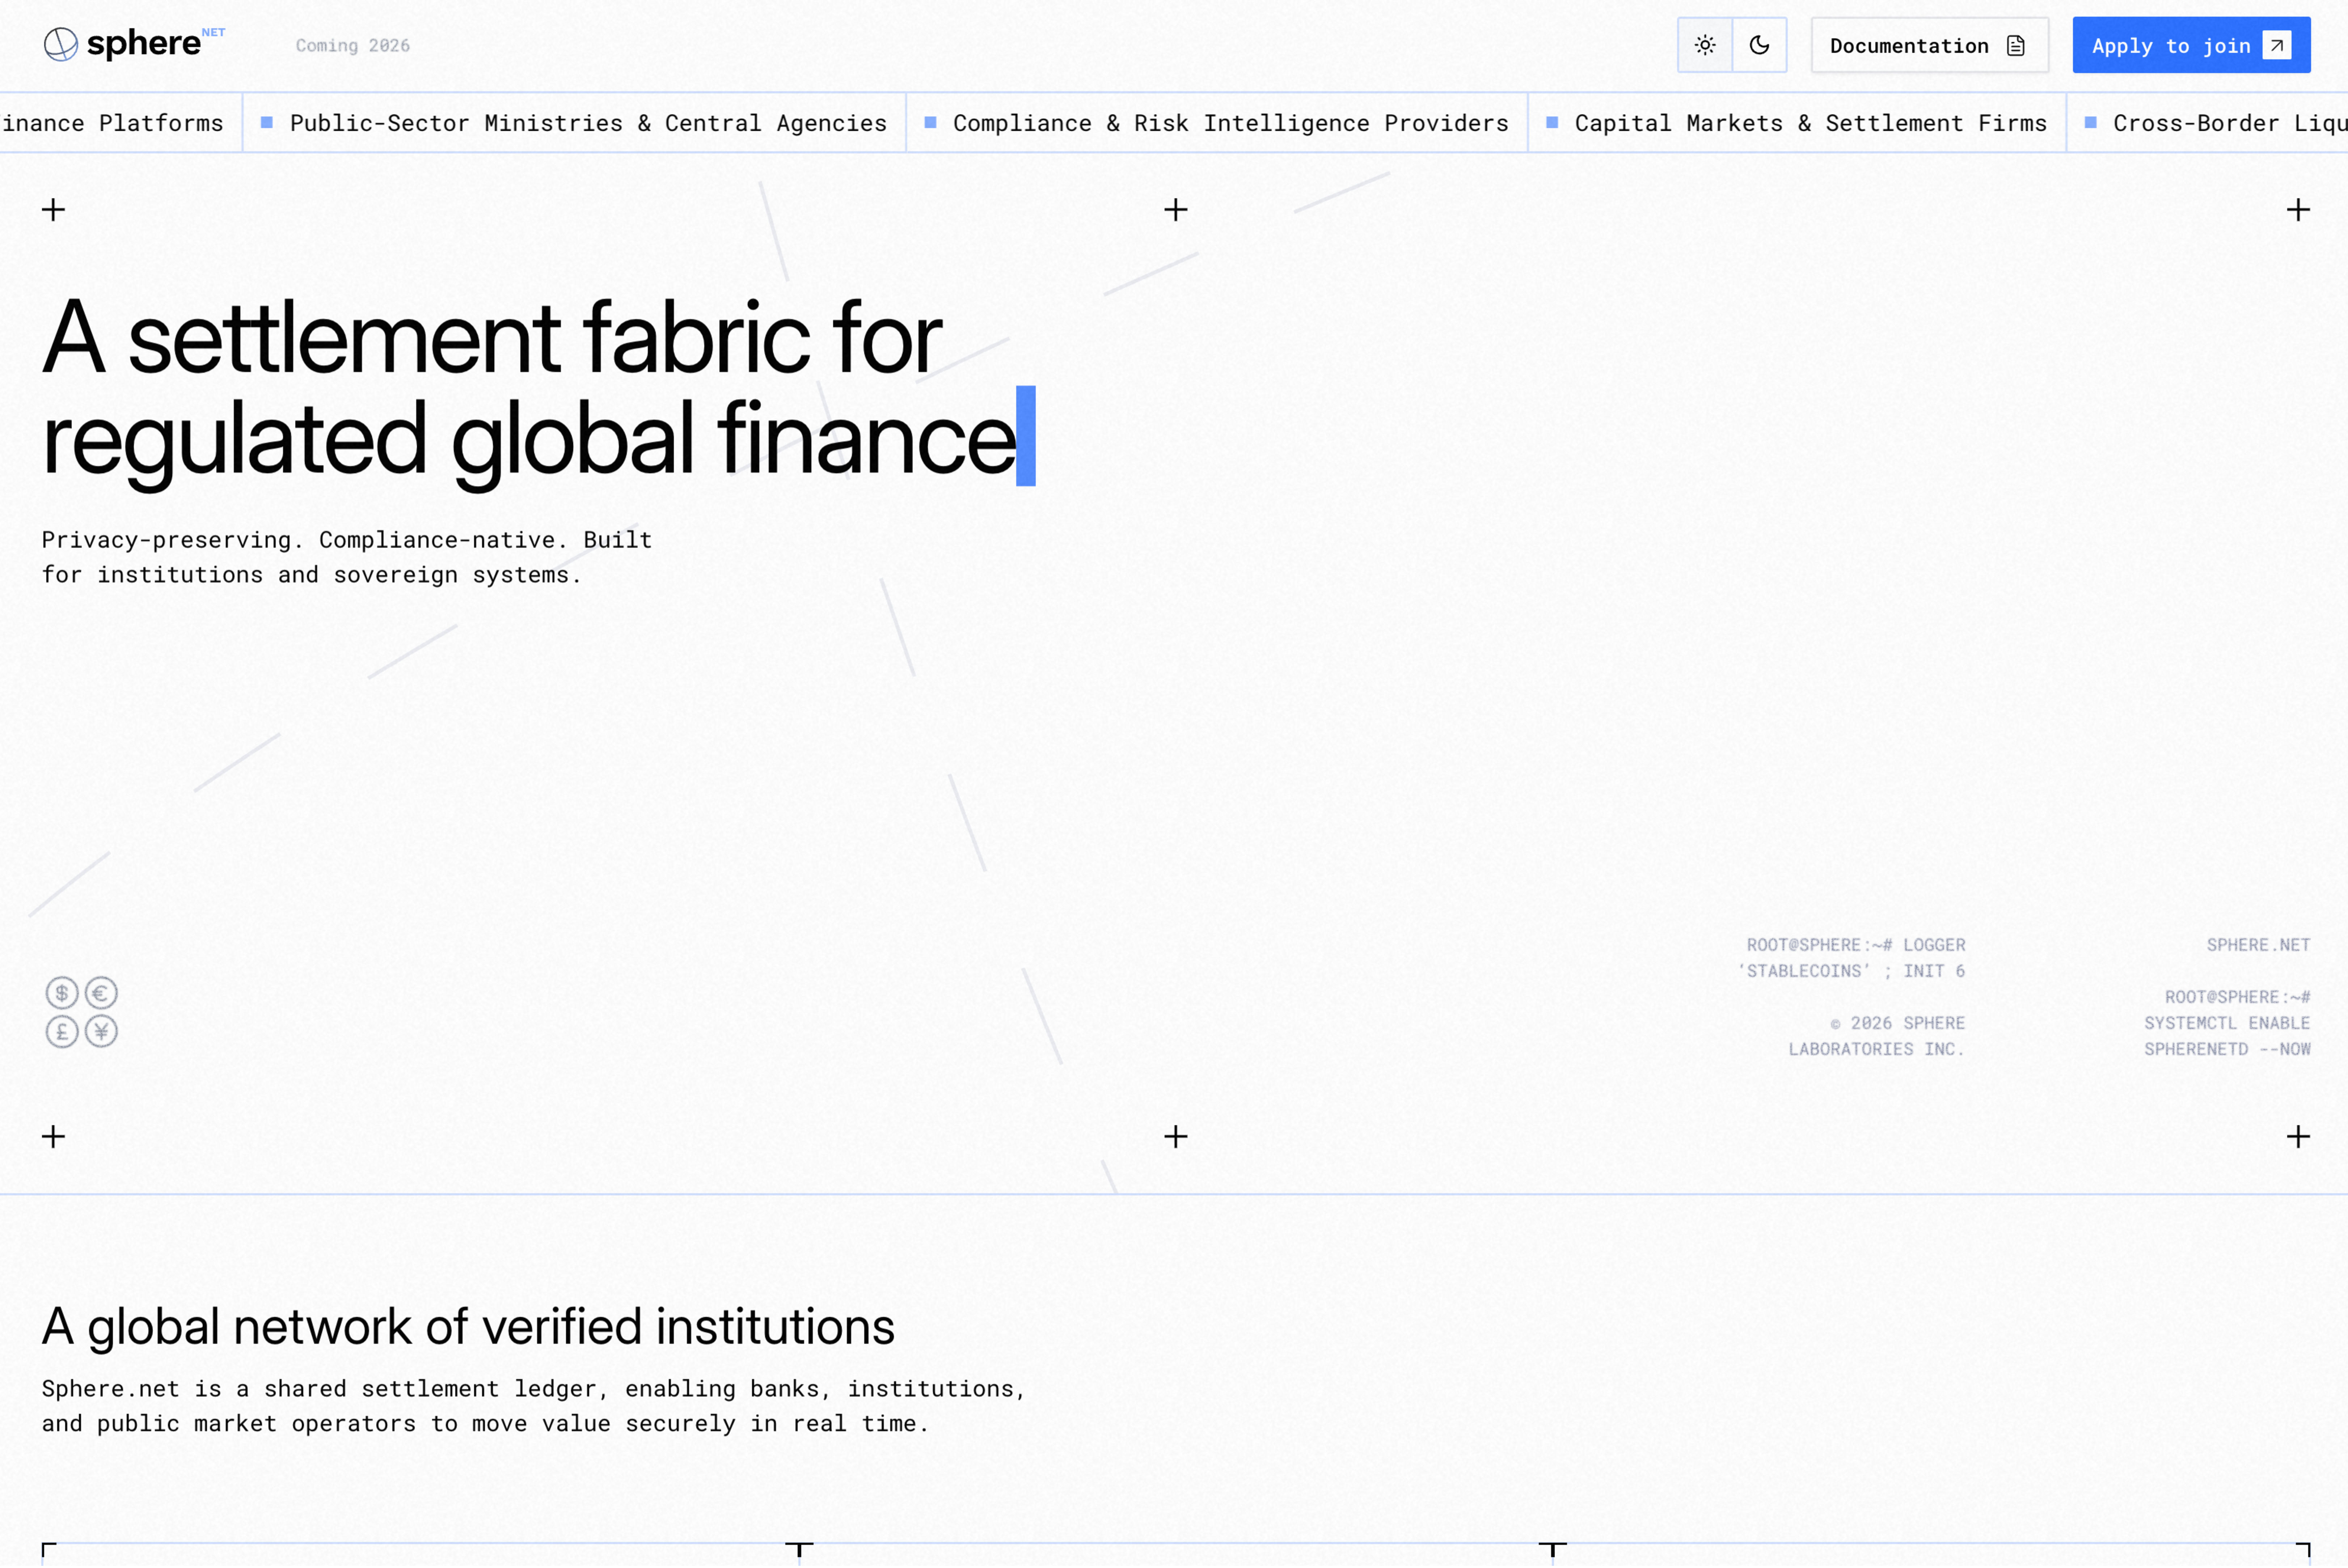Click the "© 2026 SPHERE LABORATORIES INC." copyright text

click(x=1877, y=1036)
